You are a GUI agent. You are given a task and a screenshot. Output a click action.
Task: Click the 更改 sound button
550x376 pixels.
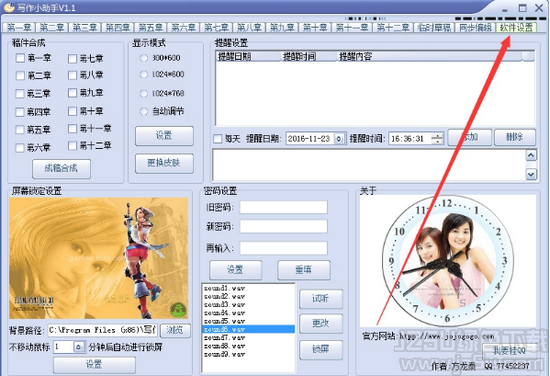click(x=321, y=323)
